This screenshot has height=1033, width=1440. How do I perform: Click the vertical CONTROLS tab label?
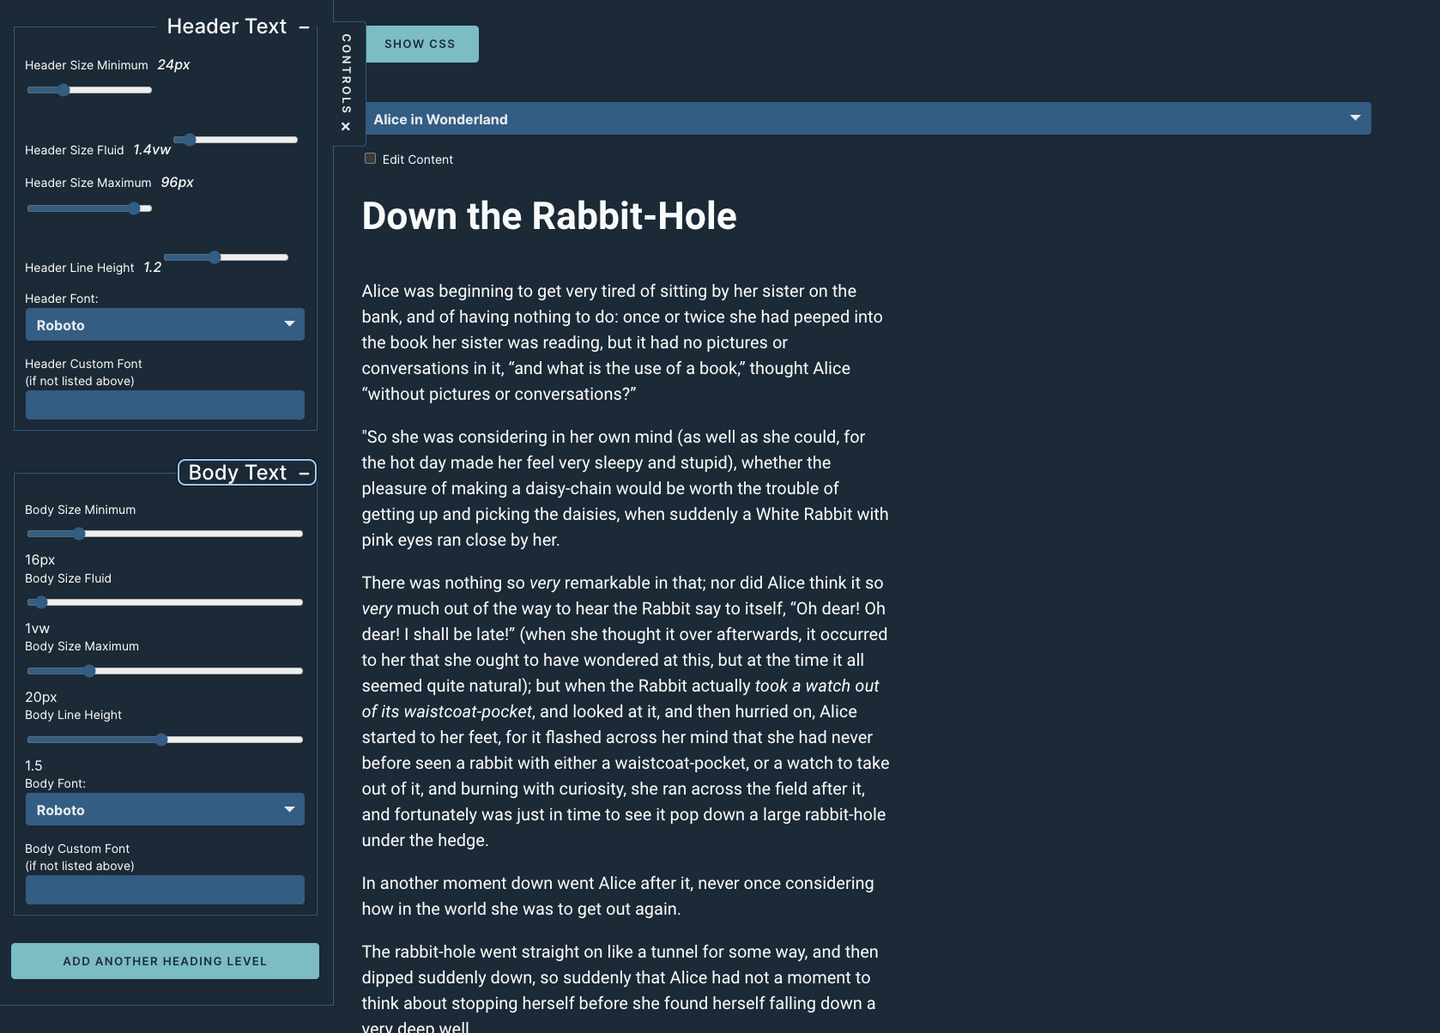(346, 74)
